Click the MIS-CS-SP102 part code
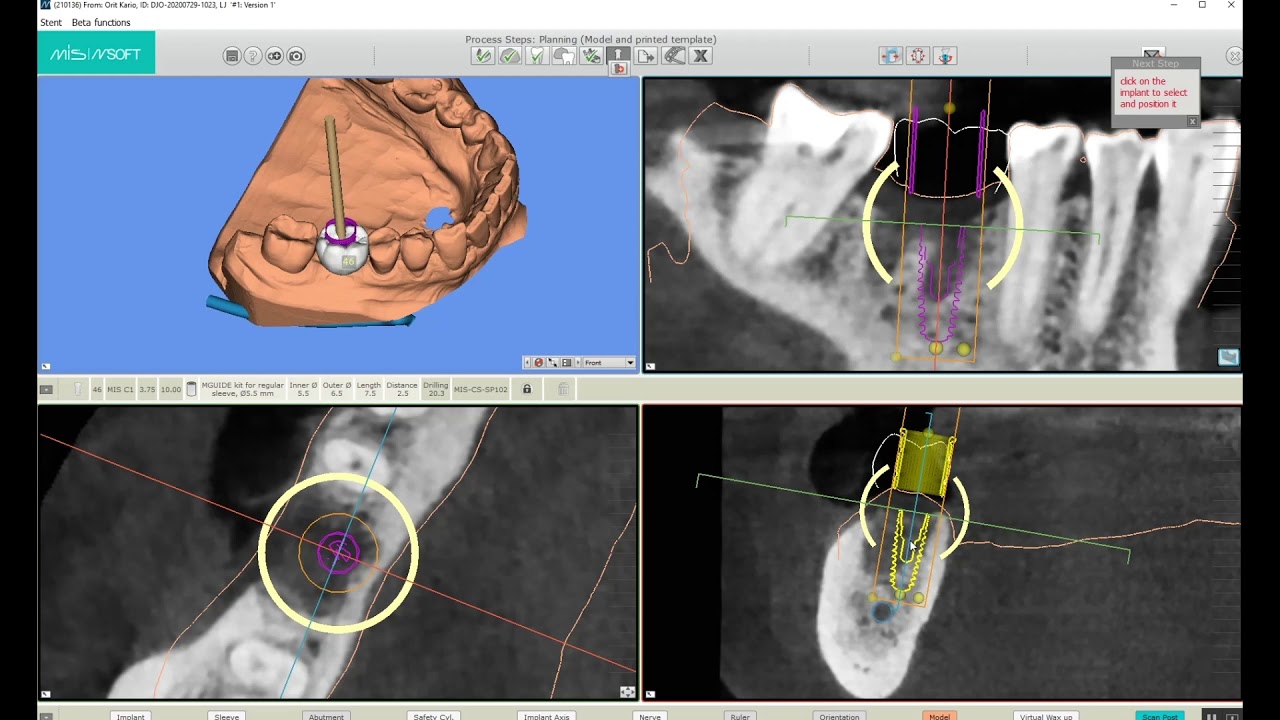 (x=481, y=389)
